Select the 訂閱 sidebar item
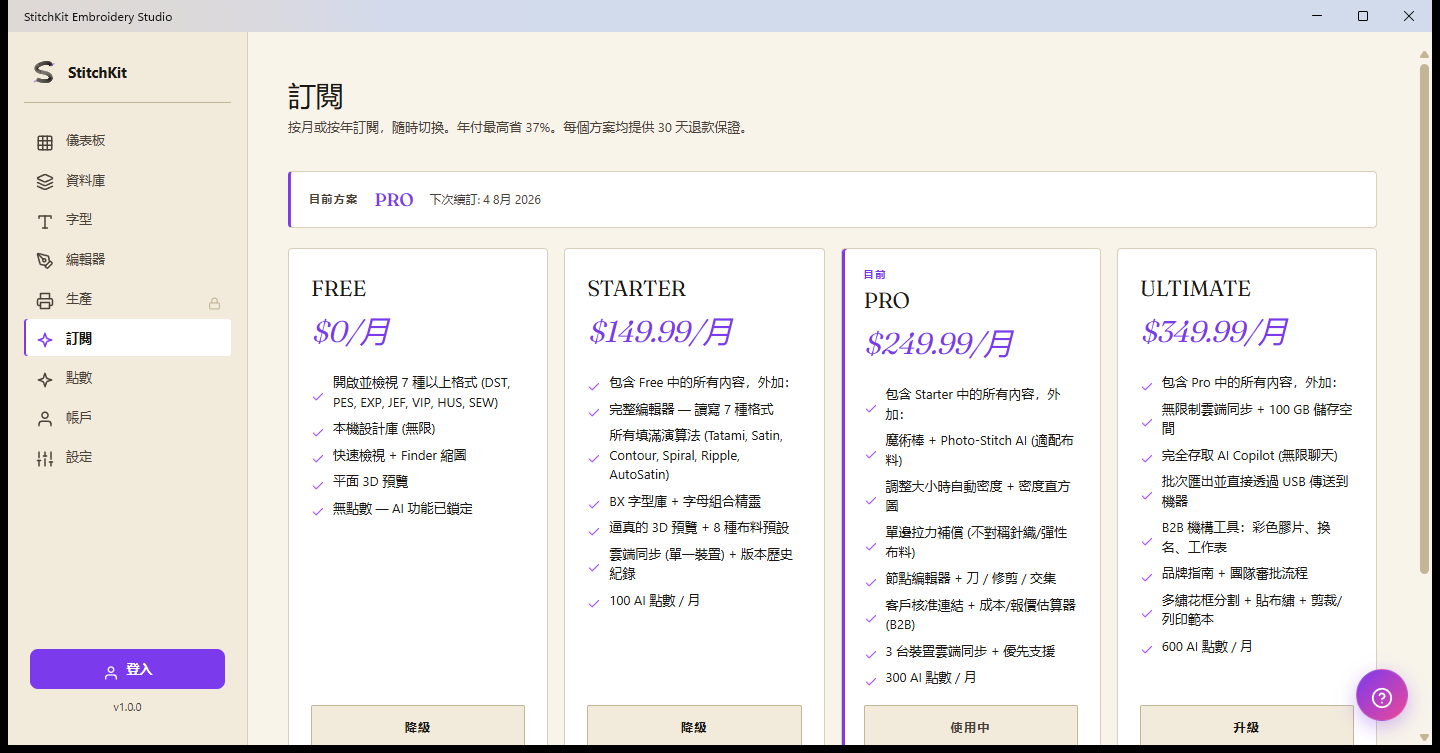The image size is (1440, 753). (x=128, y=339)
